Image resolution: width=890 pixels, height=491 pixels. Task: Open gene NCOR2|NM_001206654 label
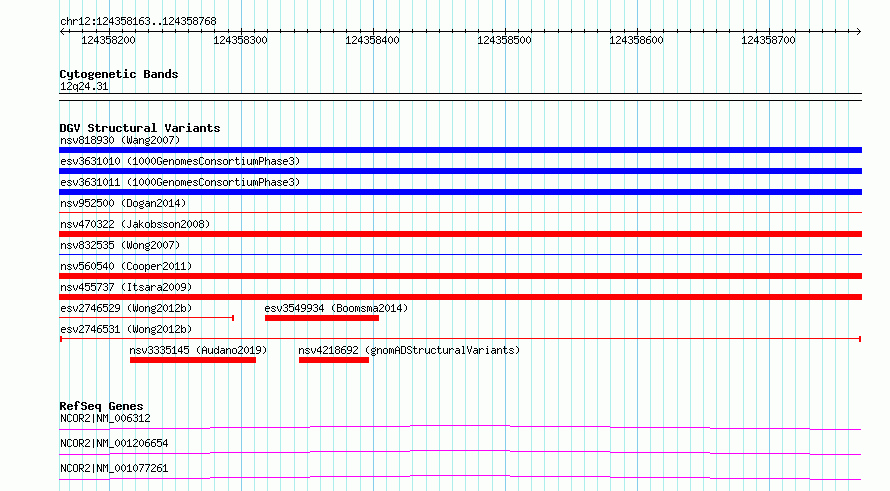(114, 443)
